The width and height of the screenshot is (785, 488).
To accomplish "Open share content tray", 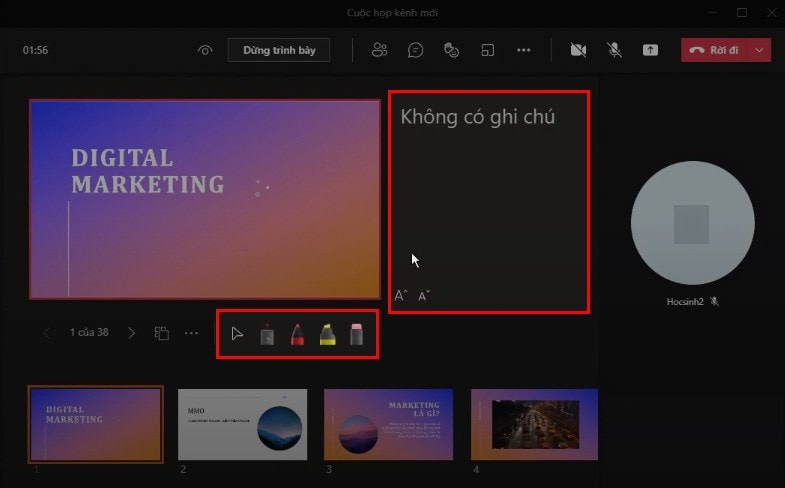I will pyautogui.click(x=650, y=50).
